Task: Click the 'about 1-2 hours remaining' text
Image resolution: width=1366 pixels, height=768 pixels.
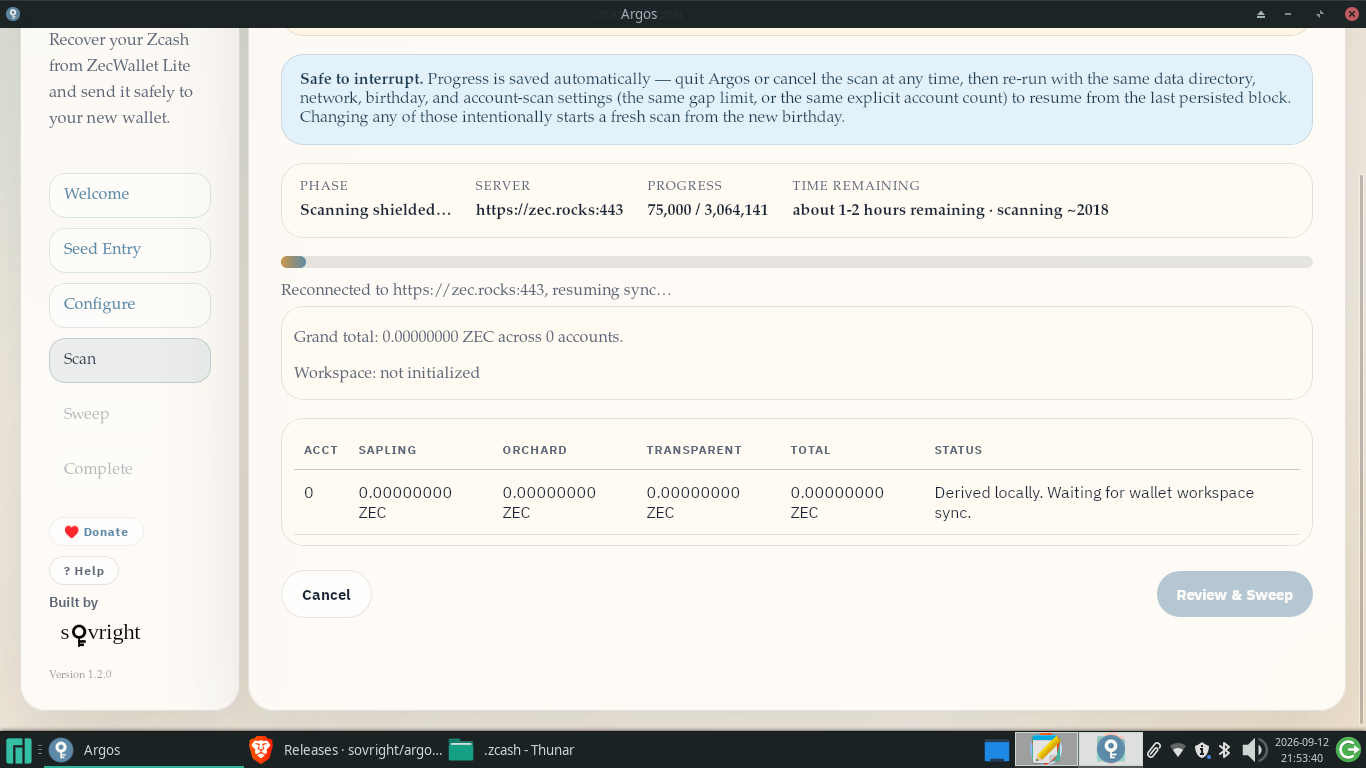Action: pos(888,210)
